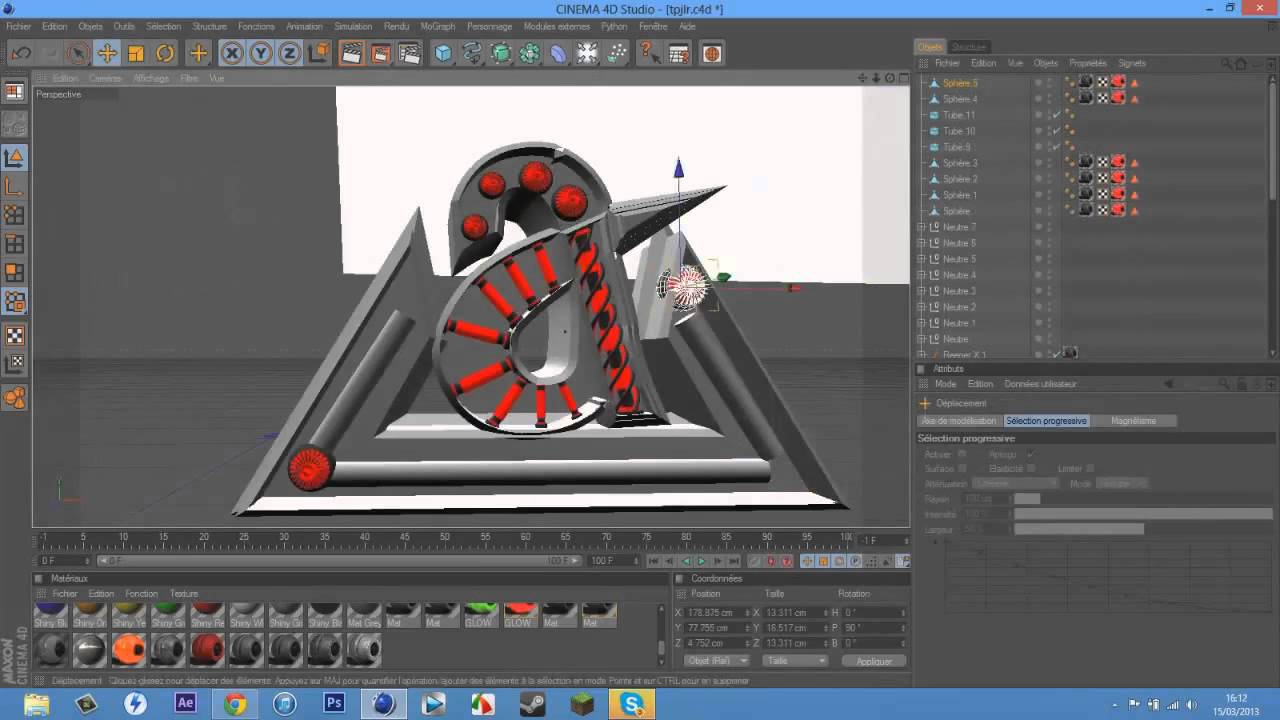This screenshot has width=1280, height=720.
Task: Click the Skype icon in taskbar
Action: [x=632, y=704]
